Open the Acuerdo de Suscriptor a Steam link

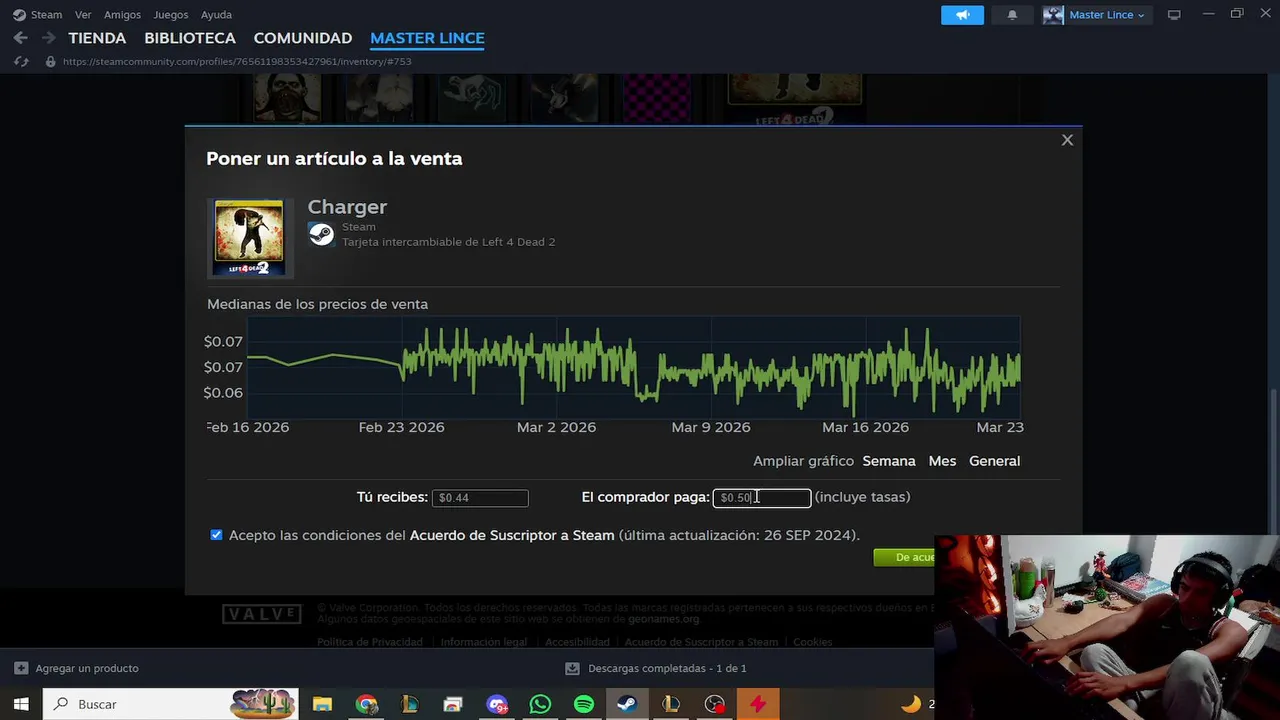(512, 535)
